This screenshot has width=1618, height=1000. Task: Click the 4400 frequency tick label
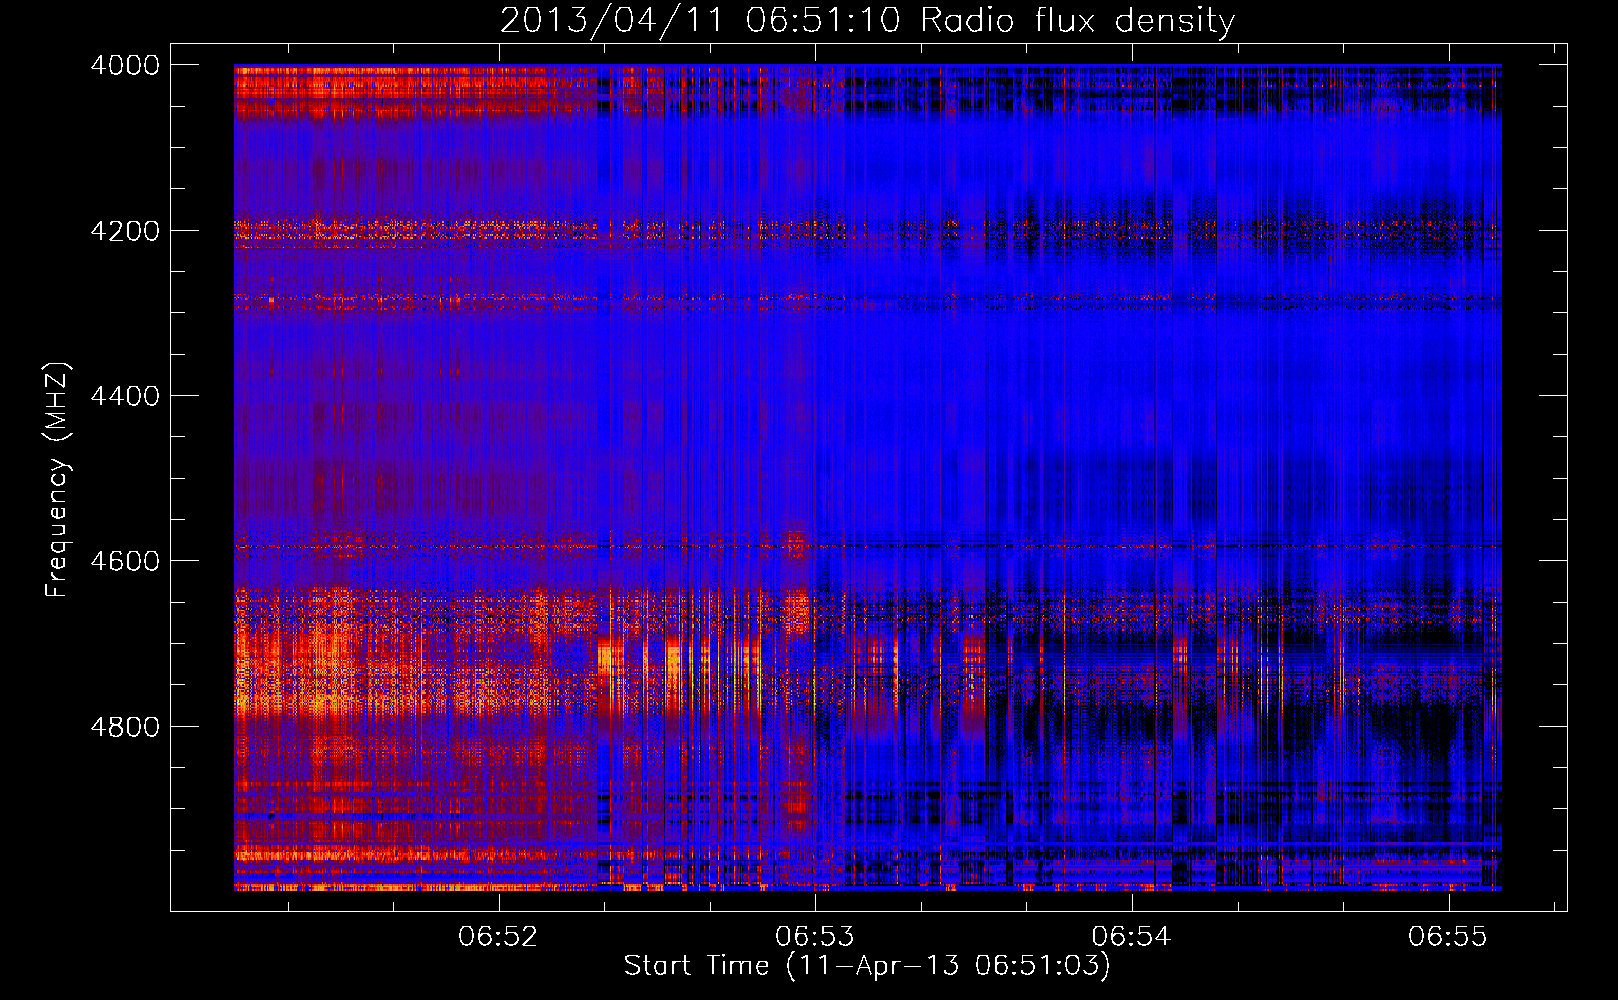(125, 396)
